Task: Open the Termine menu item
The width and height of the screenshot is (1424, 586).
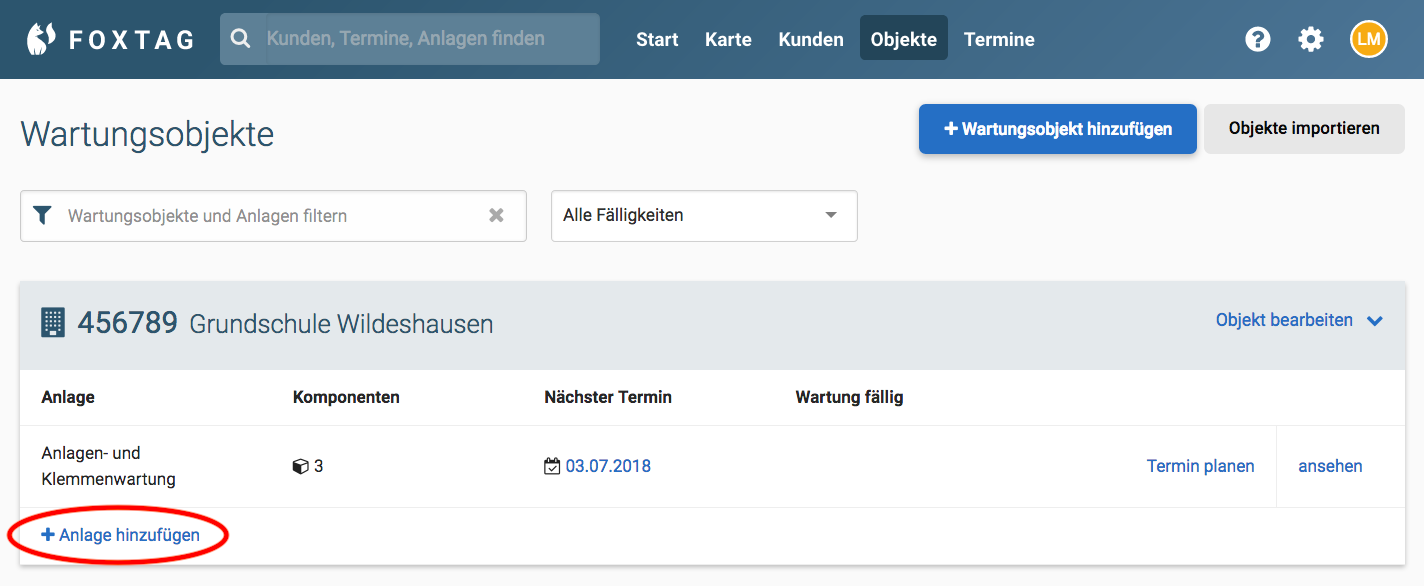Action: click(x=999, y=39)
